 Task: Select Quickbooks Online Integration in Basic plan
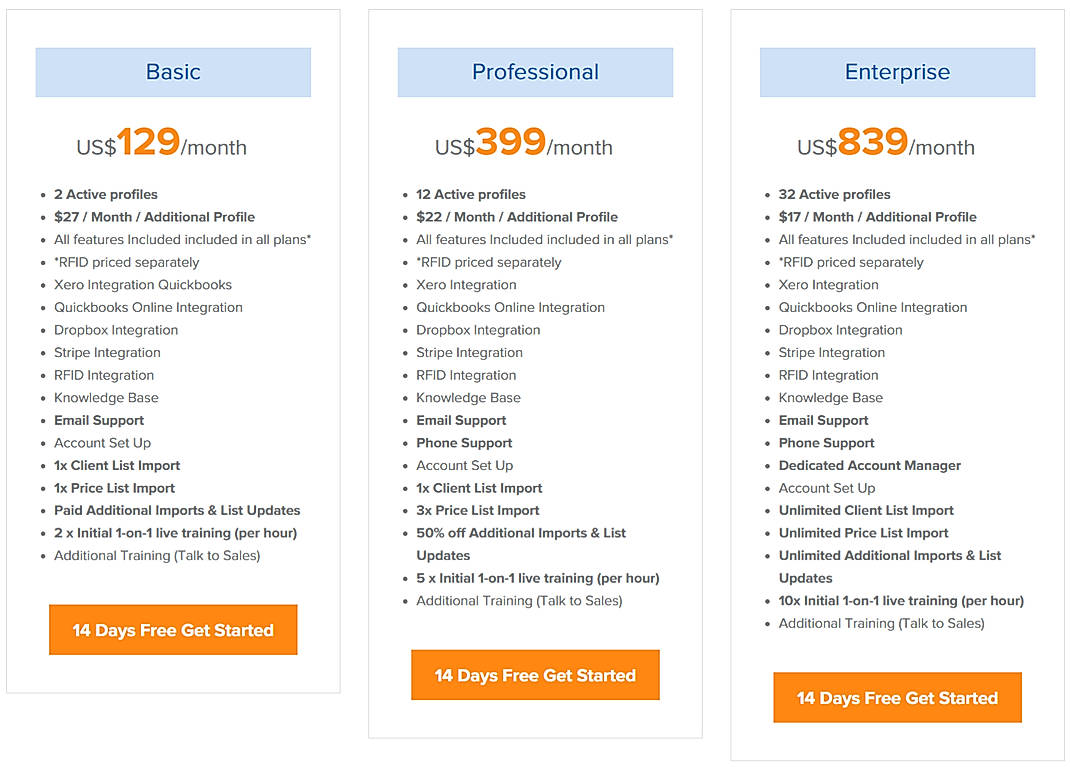click(148, 307)
